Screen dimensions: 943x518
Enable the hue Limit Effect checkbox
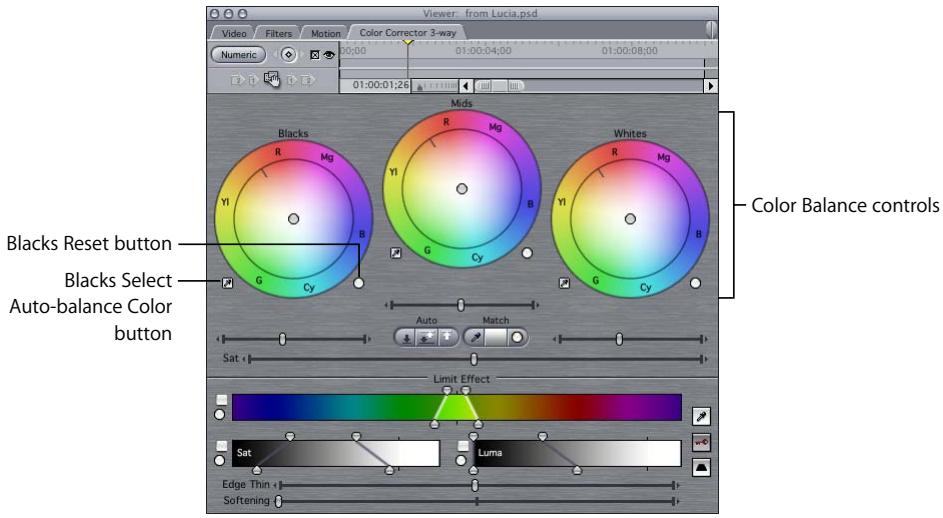(x=222, y=400)
